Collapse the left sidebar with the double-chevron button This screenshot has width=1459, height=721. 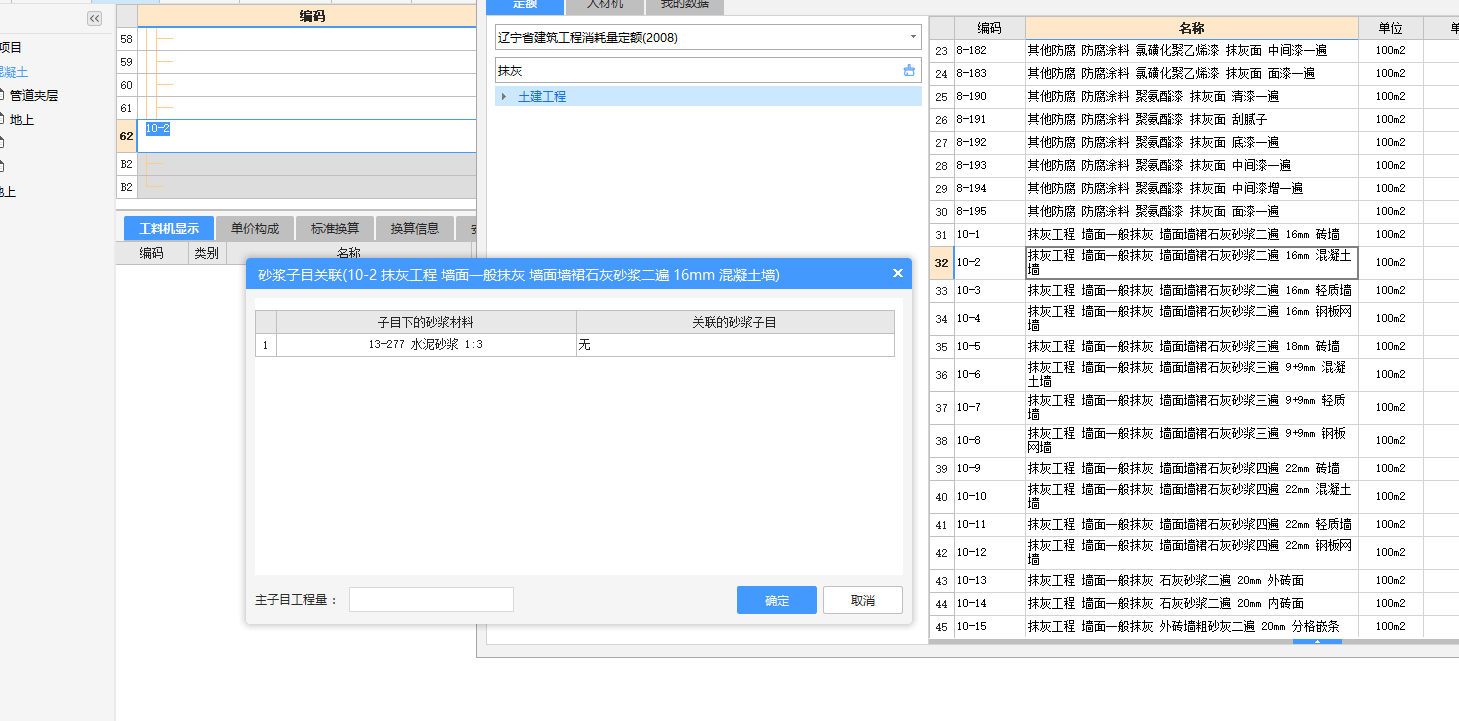tap(95, 19)
